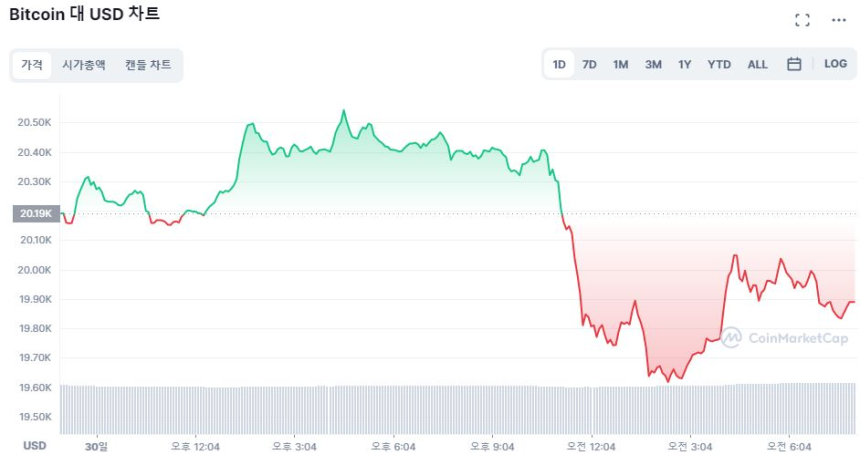
Task: Show ALL time price history
Action: 758,64
